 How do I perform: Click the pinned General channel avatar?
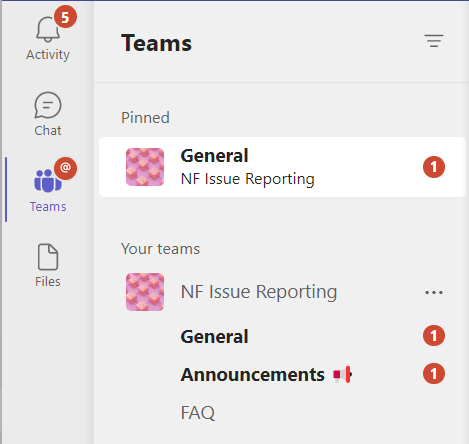[145, 167]
